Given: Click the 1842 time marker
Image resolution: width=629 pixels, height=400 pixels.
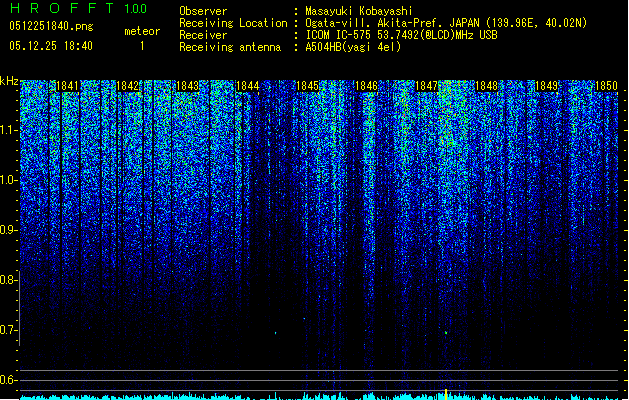Looking at the screenshot, I should tap(127, 86).
